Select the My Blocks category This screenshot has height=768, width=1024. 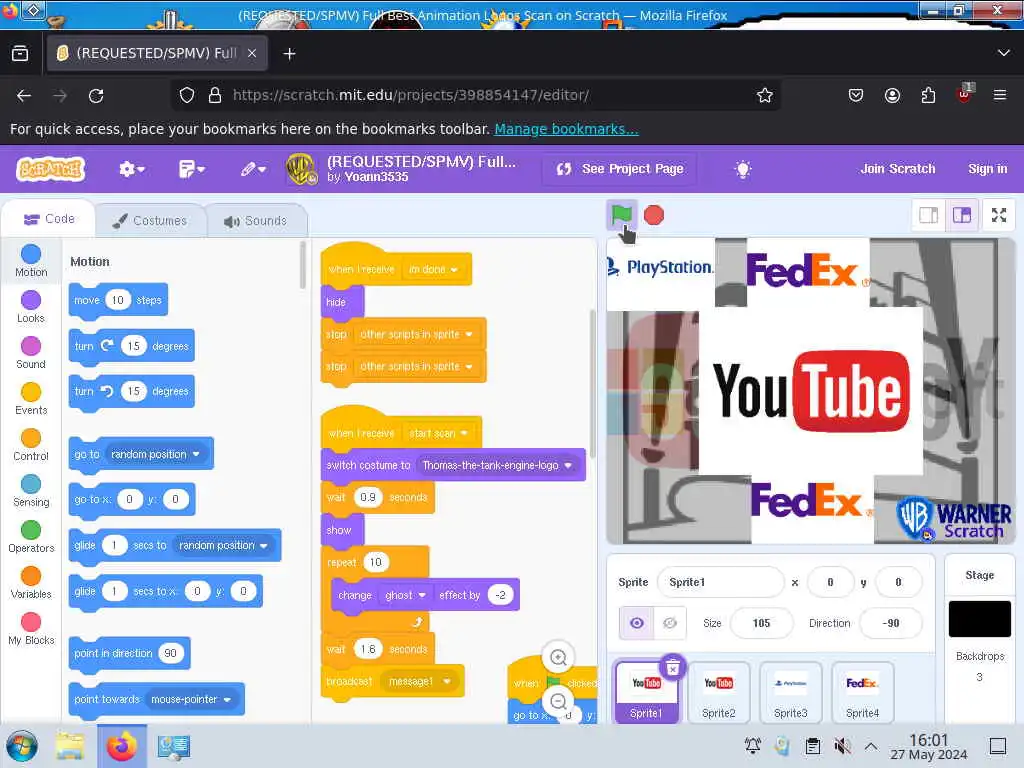(x=31, y=629)
